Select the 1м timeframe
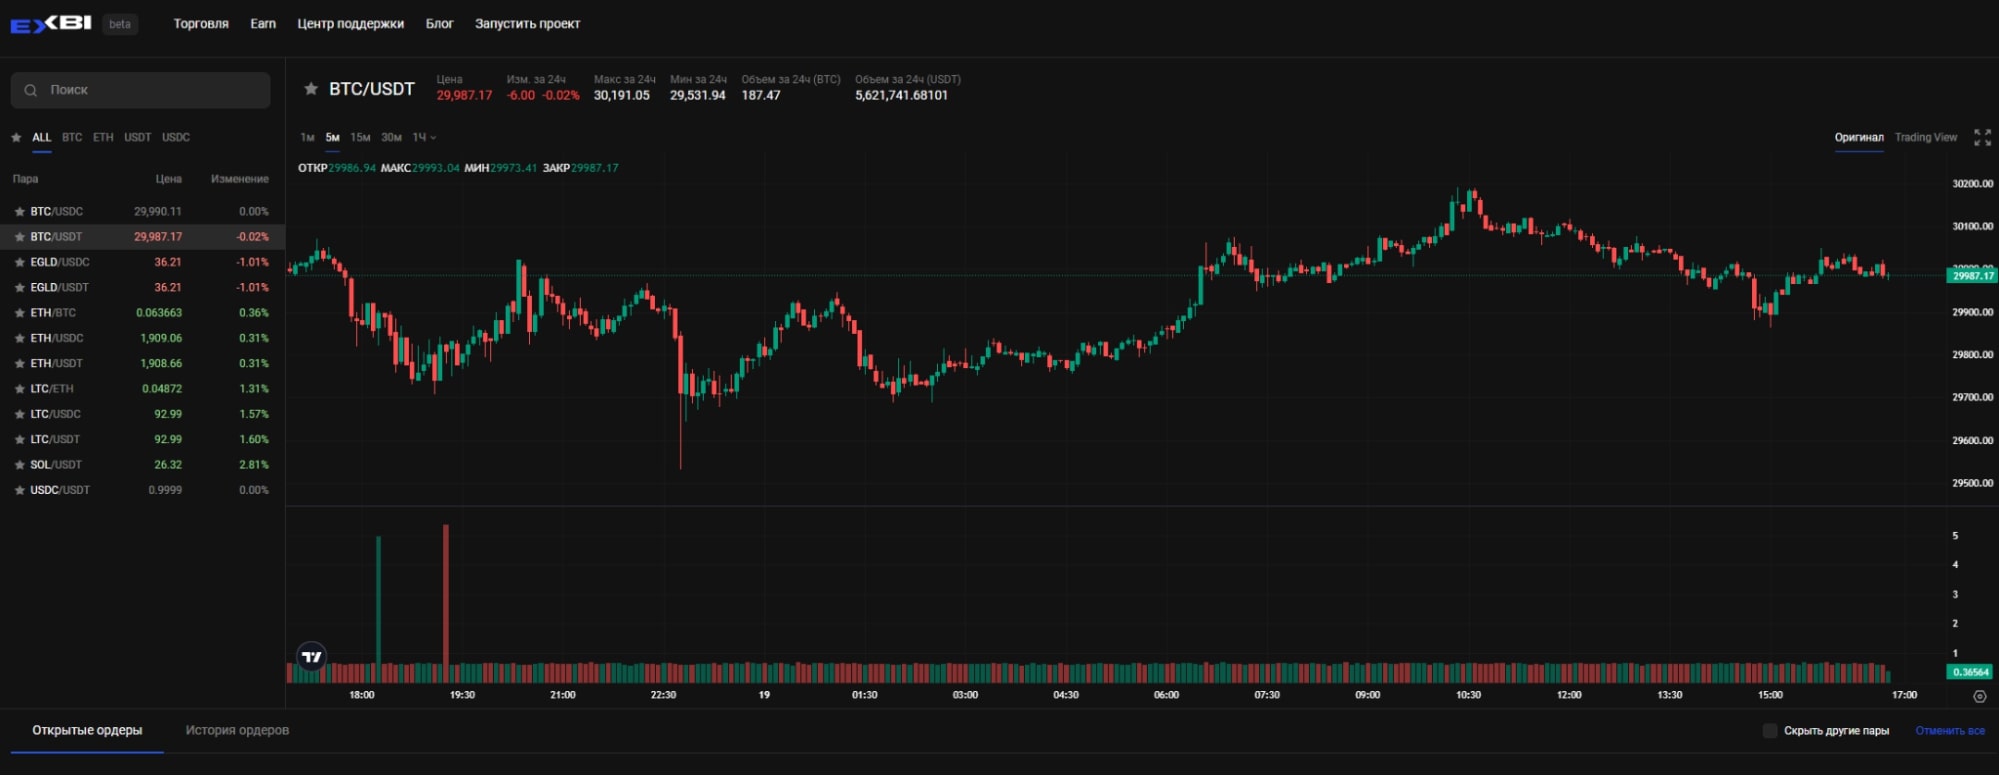 tap(307, 138)
